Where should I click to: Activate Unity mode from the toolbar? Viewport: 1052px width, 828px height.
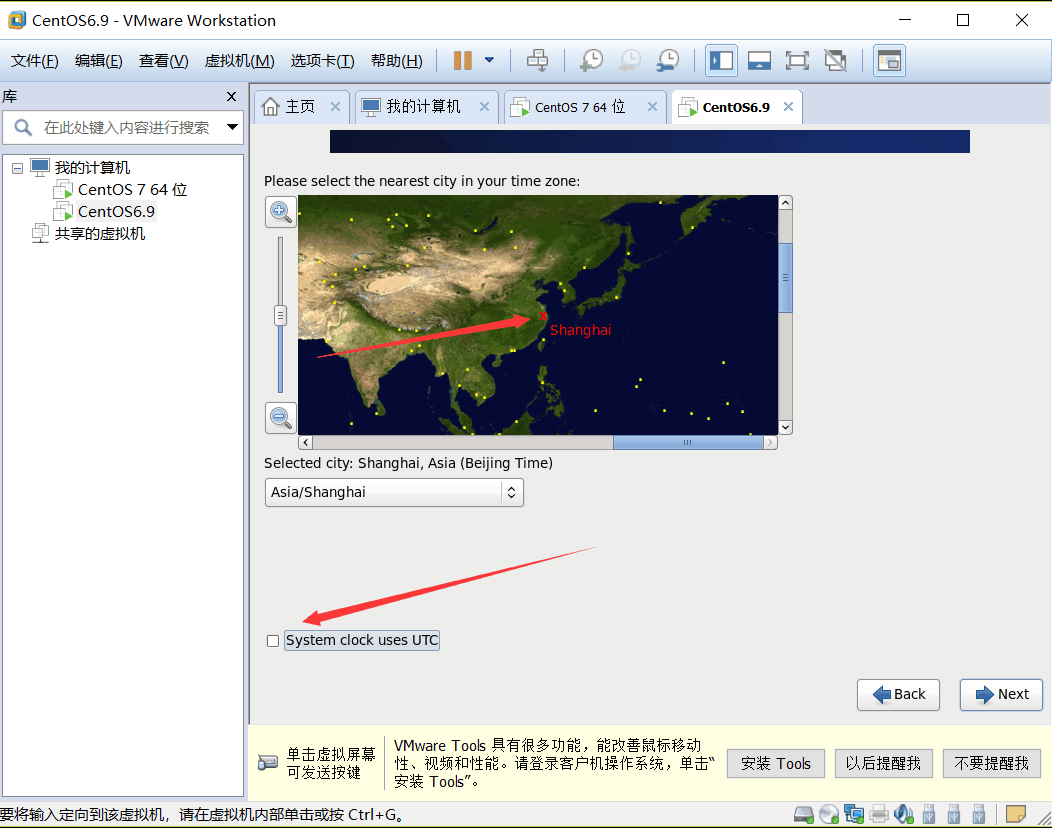click(835, 60)
